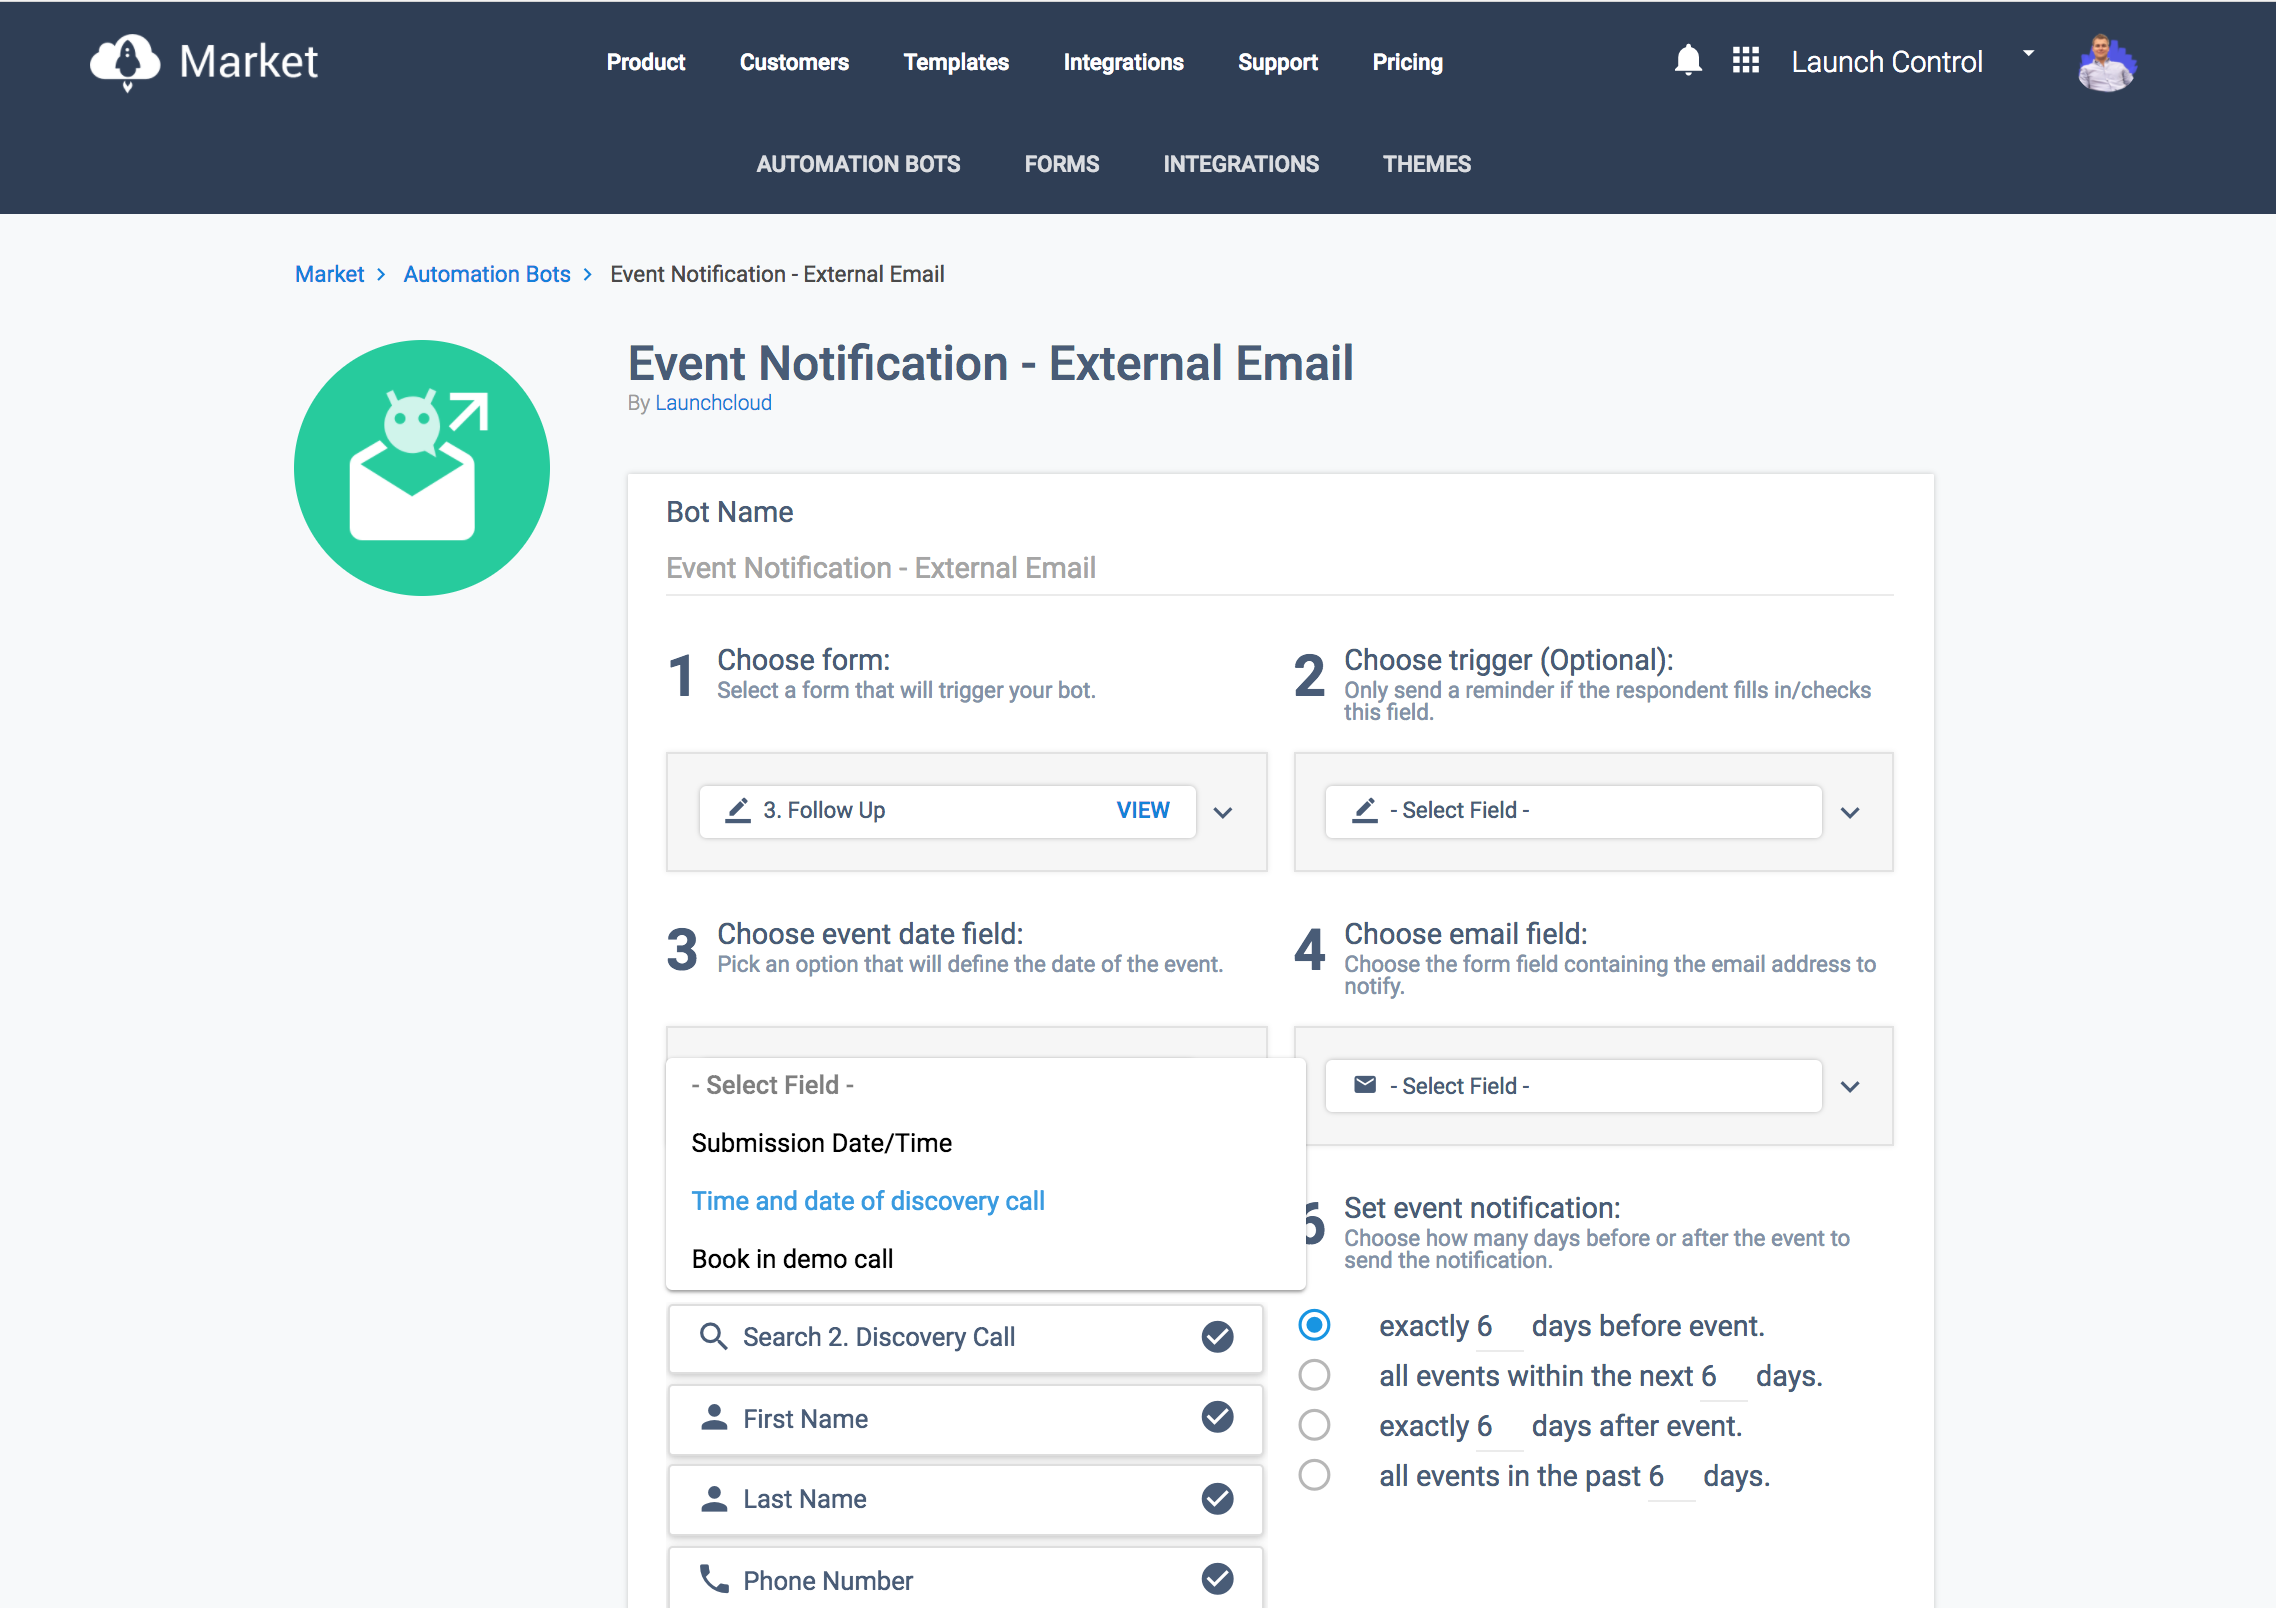The image size is (2276, 1608).
Task: Open the Launch Control account dropdown arrow
Action: point(2028,53)
